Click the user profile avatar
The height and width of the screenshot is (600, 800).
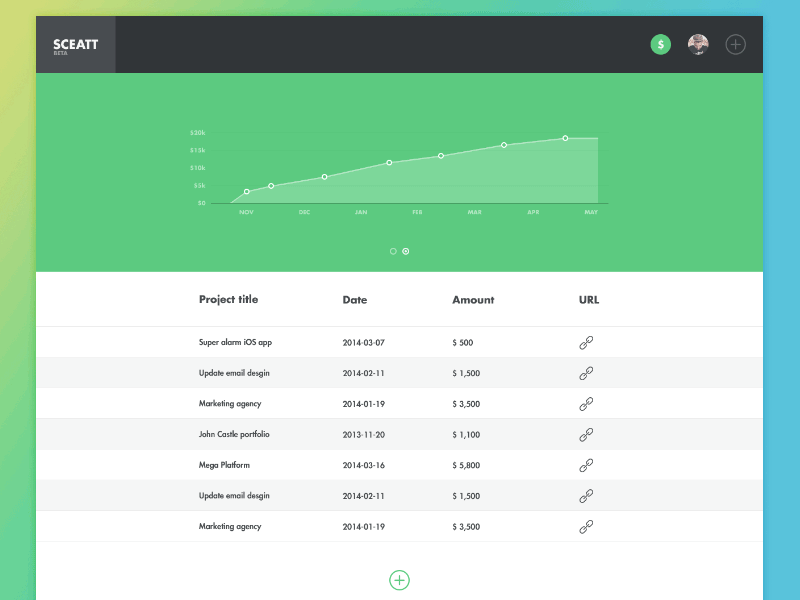click(x=697, y=44)
